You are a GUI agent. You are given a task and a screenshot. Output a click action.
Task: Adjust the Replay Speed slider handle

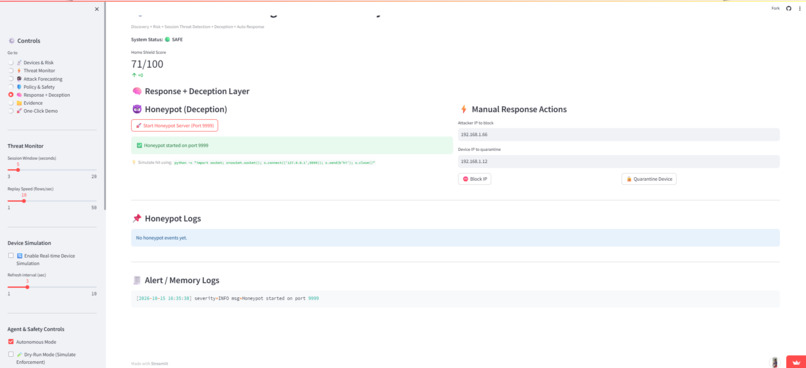click(24, 201)
